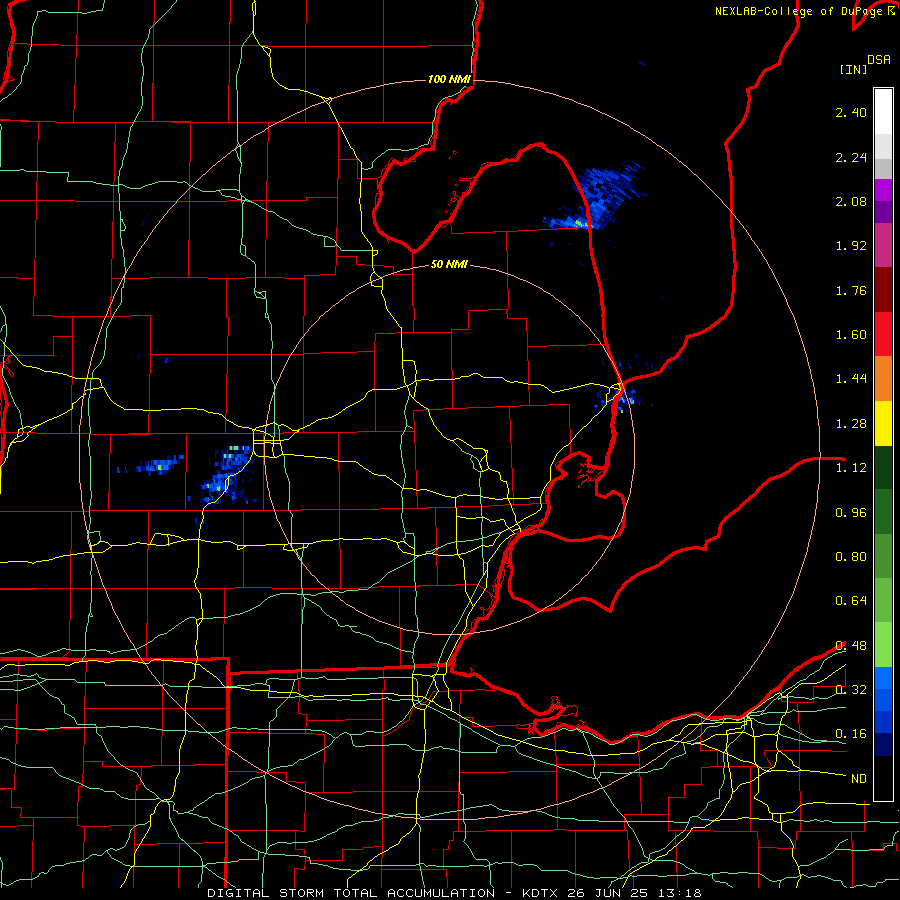Image resolution: width=900 pixels, height=900 pixels.
Task: Pick the lime green swatch near 0.48
Action: 883,645
